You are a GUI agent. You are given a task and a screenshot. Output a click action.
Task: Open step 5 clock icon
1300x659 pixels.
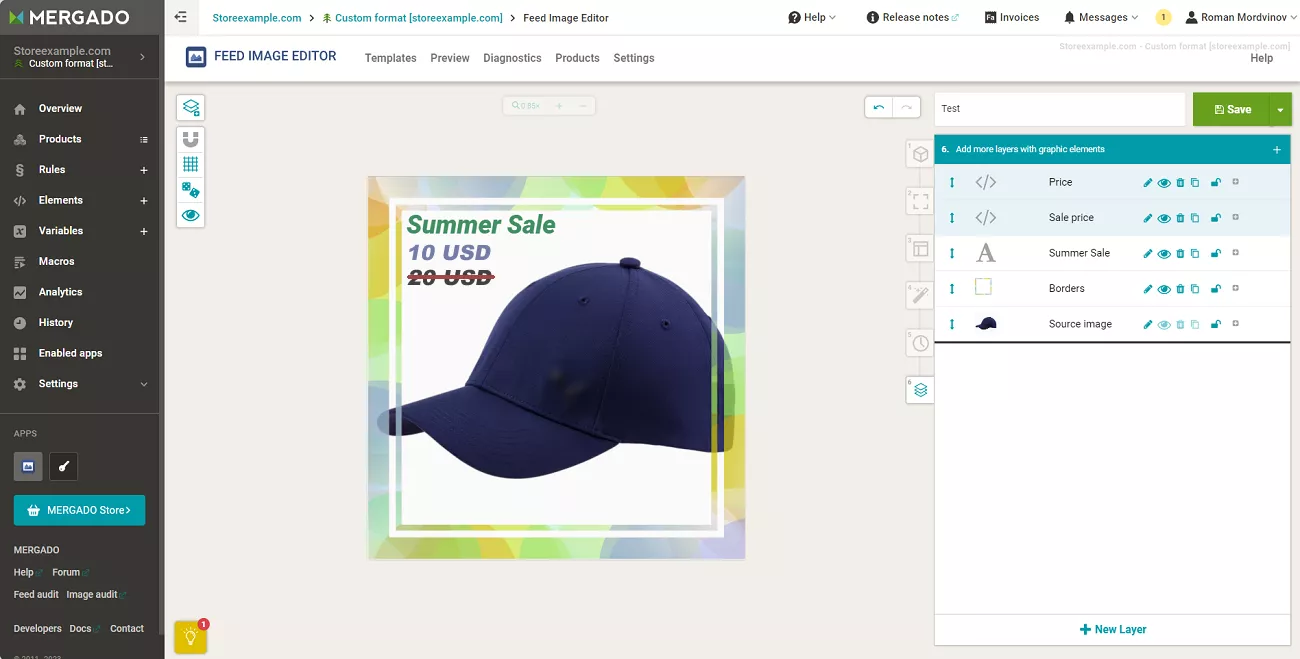click(x=920, y=342)
